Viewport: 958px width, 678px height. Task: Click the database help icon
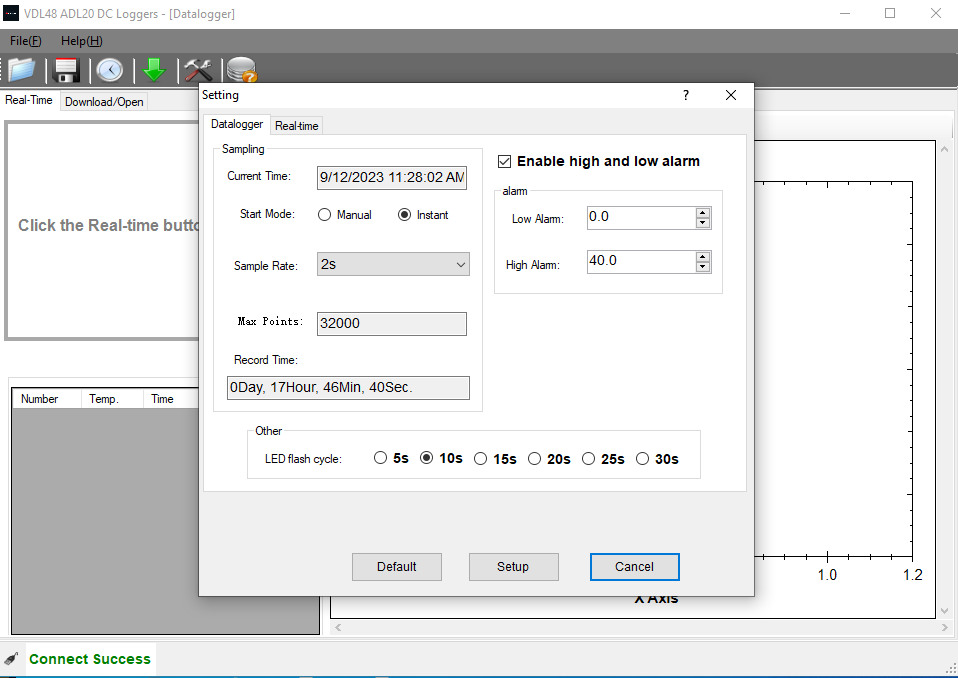pos(241,70)
